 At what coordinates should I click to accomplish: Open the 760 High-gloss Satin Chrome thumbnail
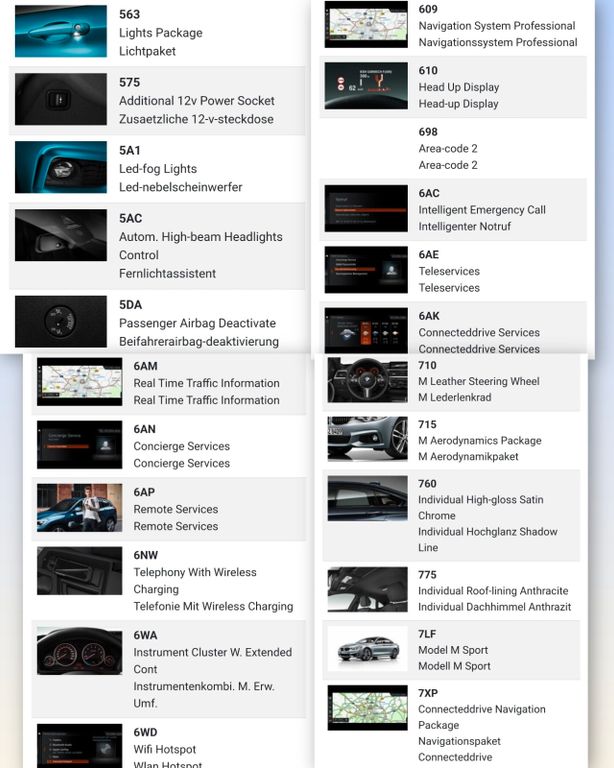pos(367,498)
